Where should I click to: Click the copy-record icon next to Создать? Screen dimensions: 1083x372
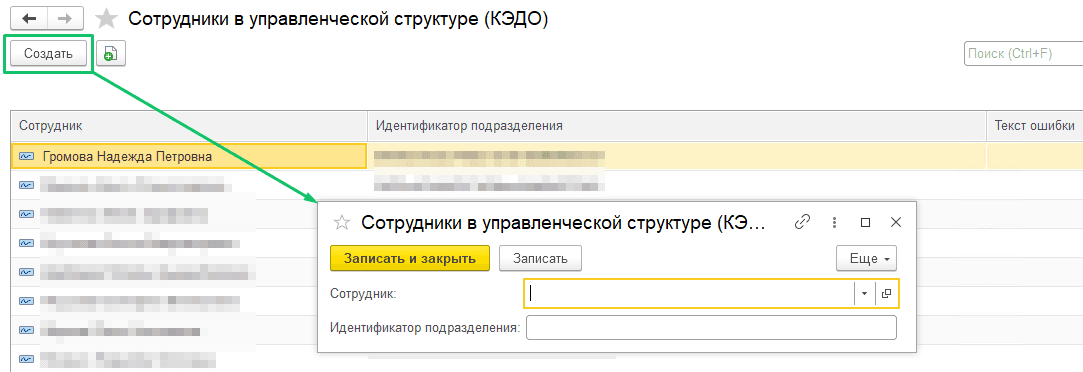111,53
